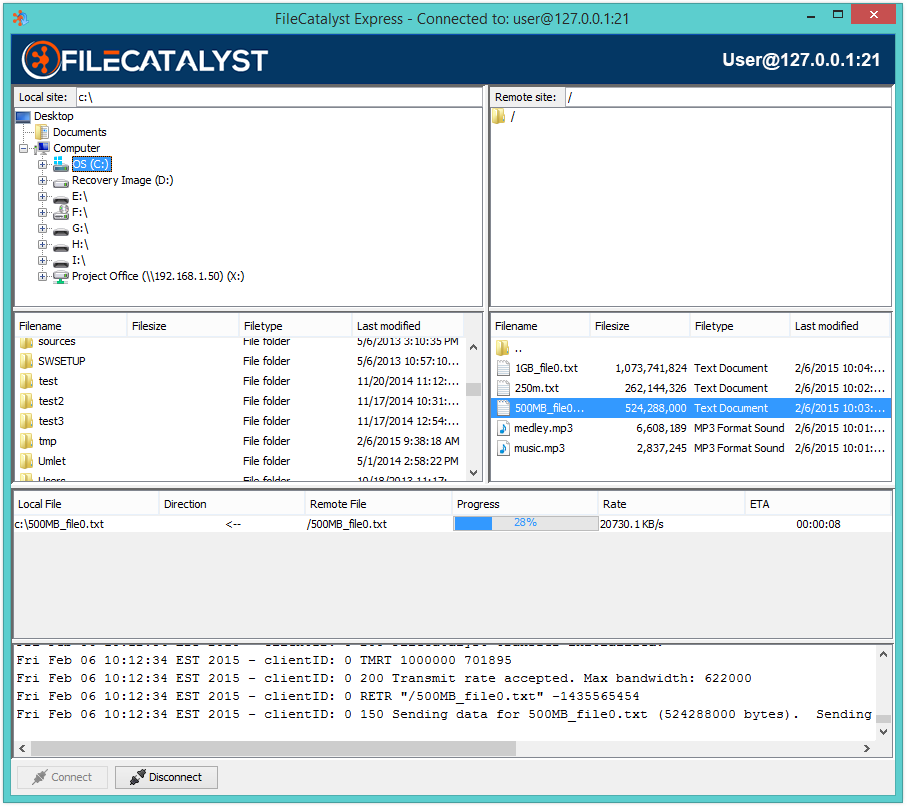Click the local file list scroll up arrow
907x807 pixels.
[x=474, y=348]
